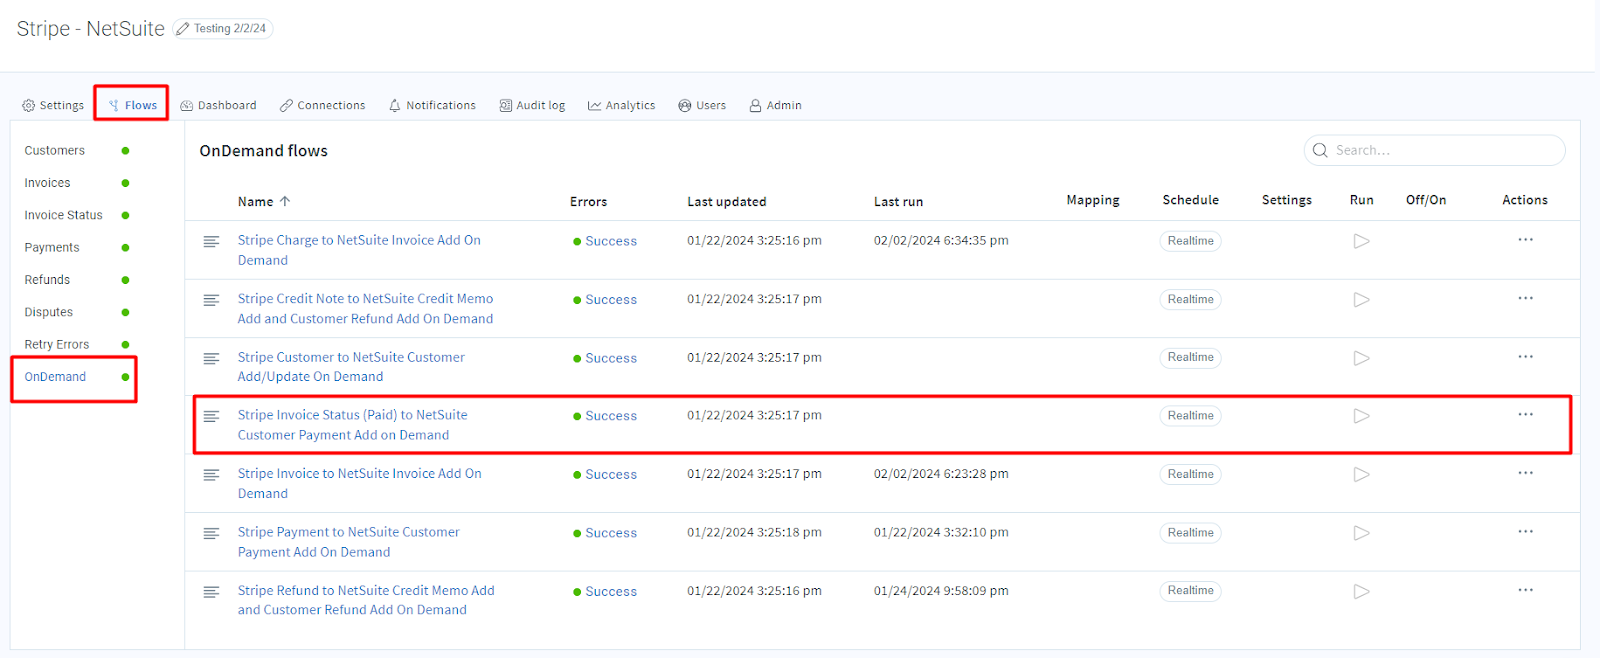Click Realtime badge on Stripe Payment row
Viewport: 1600px width, 658px height.
[1191, 533]
